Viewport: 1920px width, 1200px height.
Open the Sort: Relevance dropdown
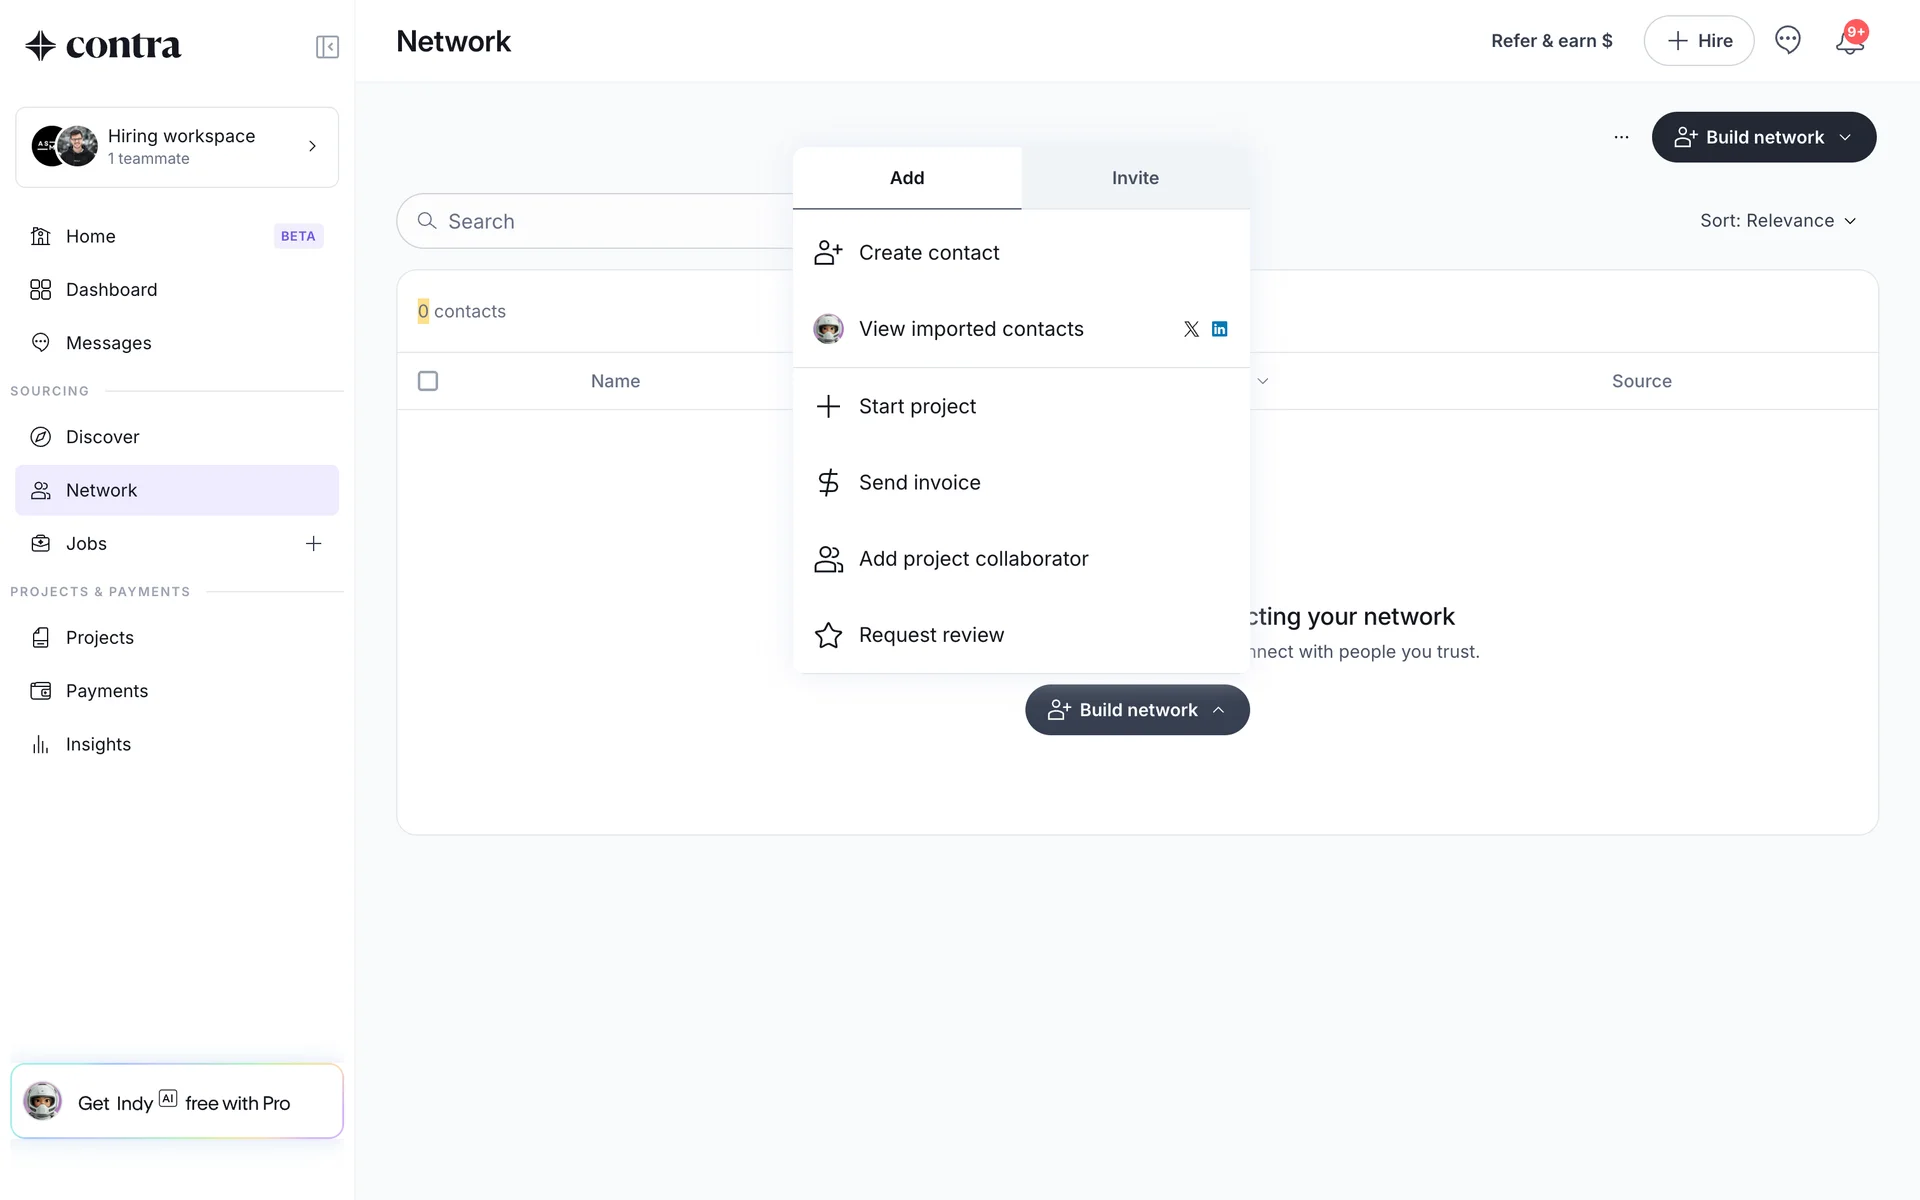(x=1777, y=221)
